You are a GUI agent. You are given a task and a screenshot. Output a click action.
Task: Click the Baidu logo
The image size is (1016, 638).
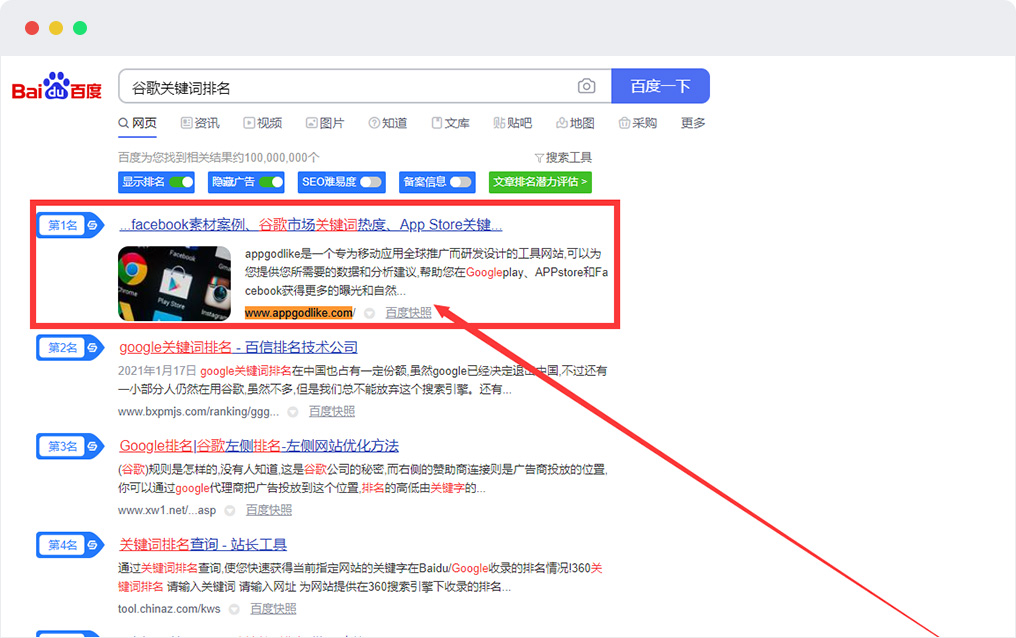(x=56, y=86)
